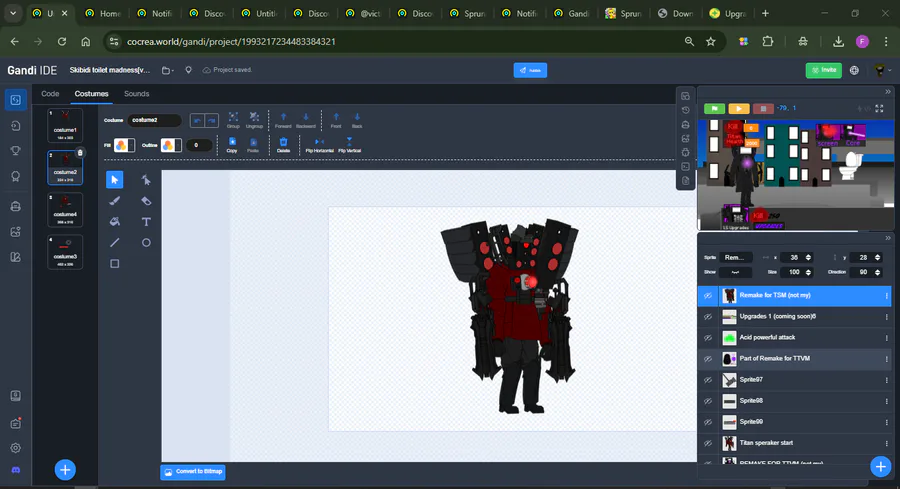Switch to the Code tab
Screen dimensions: 900x489
coord(50,94)
